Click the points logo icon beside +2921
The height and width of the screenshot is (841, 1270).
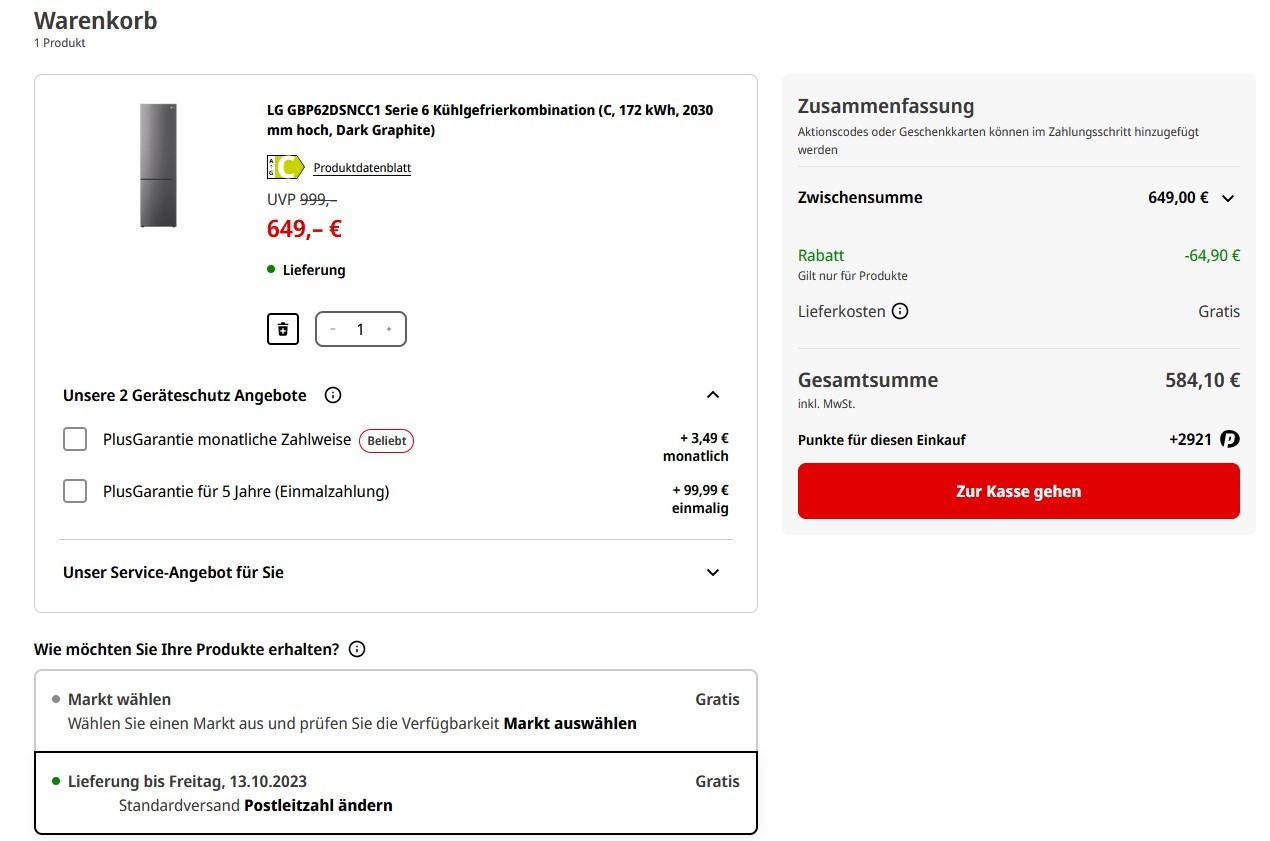[x=1230, y=439]
